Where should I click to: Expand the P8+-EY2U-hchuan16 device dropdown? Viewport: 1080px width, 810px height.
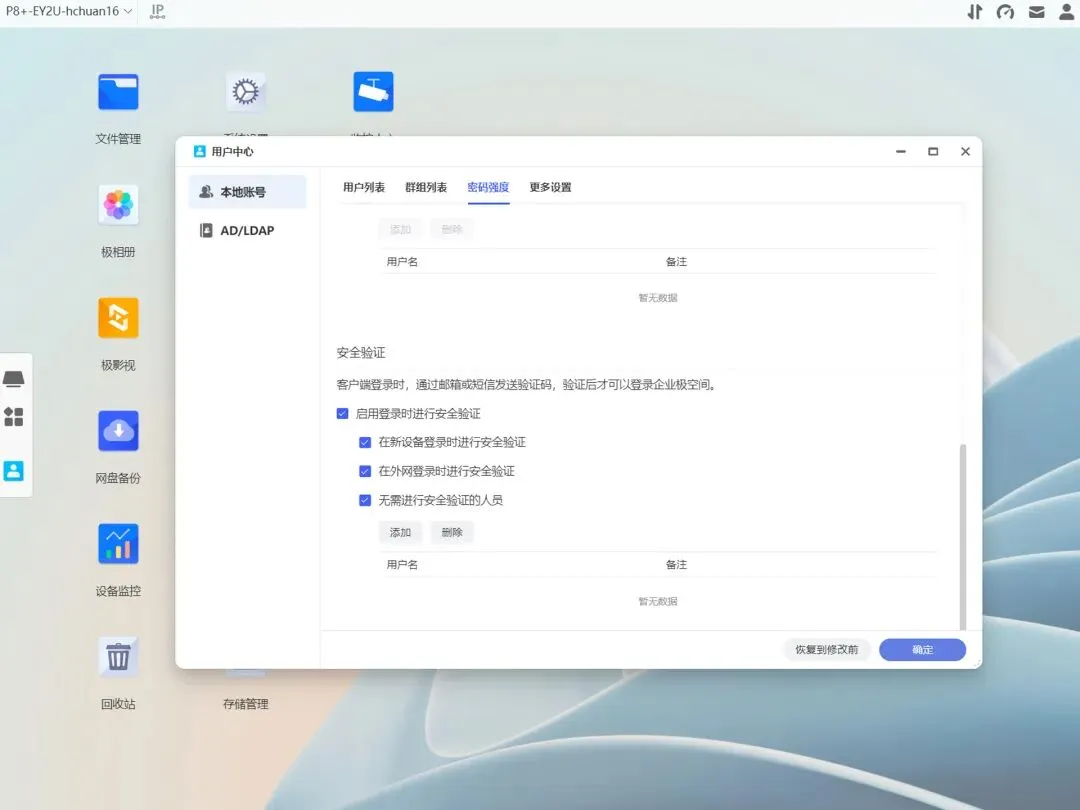tap(69, 11)
